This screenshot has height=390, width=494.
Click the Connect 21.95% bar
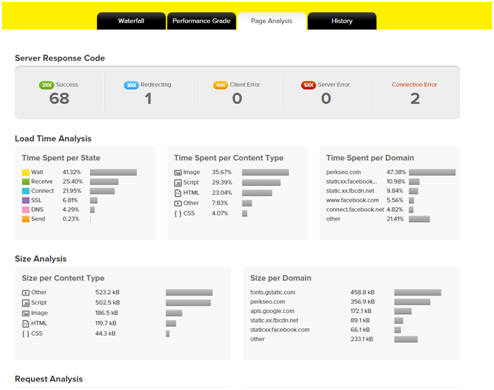point(102,191)
